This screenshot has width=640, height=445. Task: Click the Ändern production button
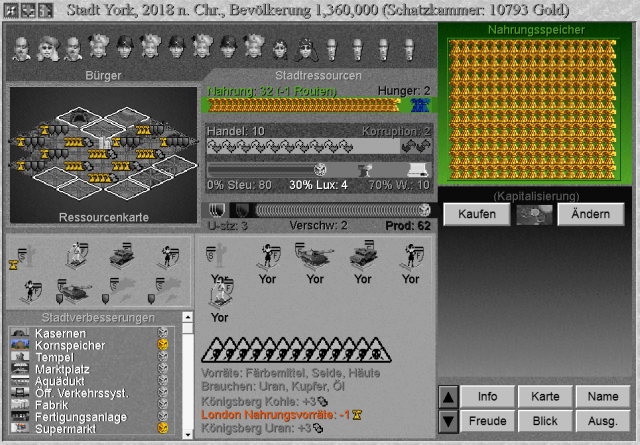590,214
